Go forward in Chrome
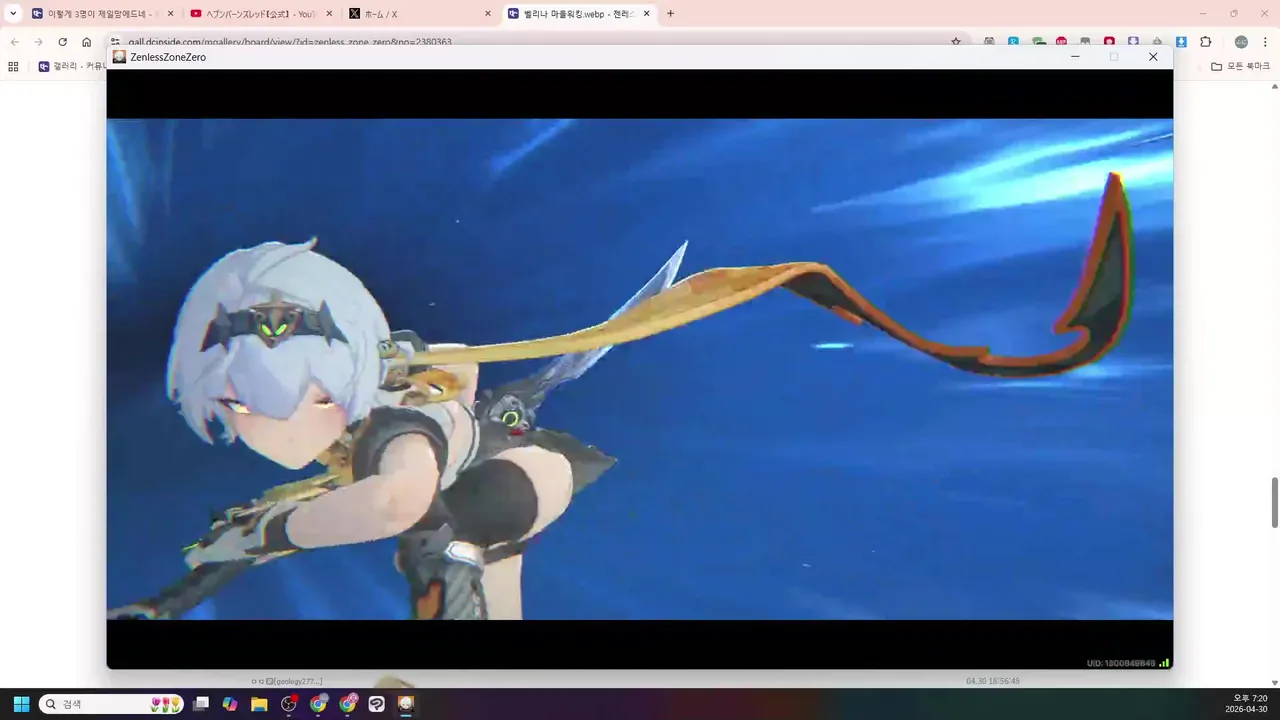Image resolution: width=1280 pixels, height=720 pixels. (x=38, y=42)
